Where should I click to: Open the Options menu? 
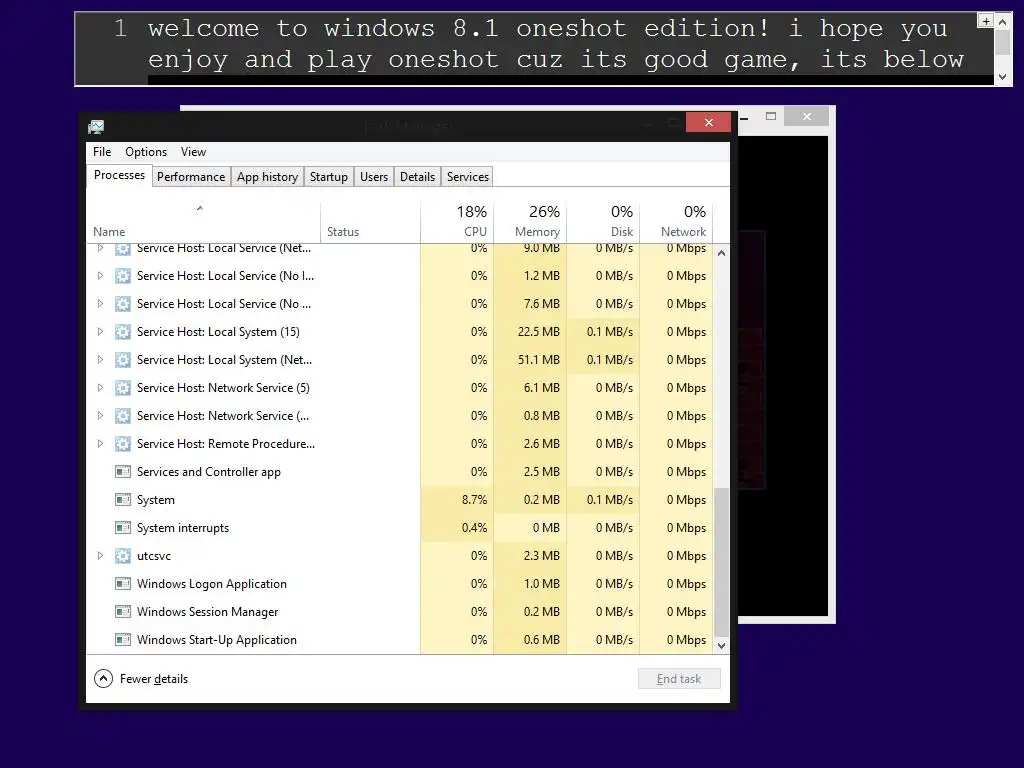[x=146, y=152]
